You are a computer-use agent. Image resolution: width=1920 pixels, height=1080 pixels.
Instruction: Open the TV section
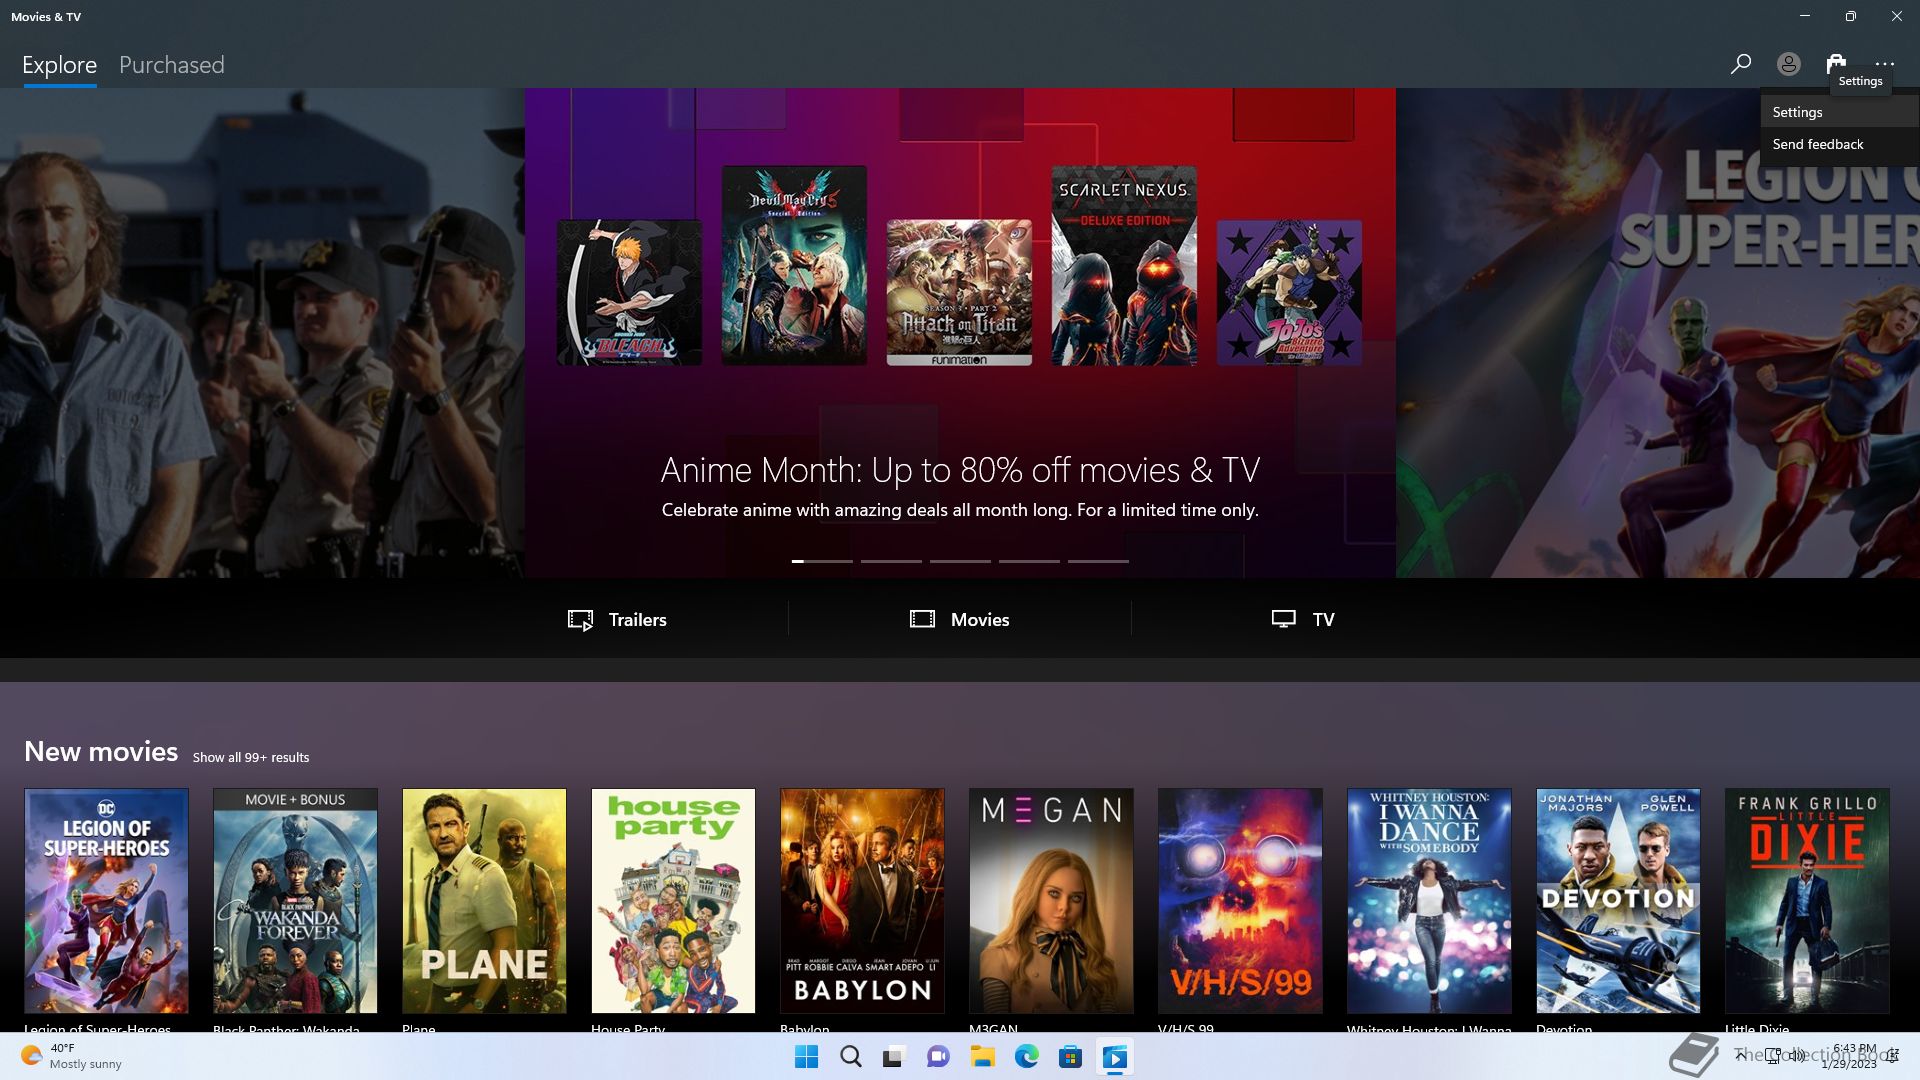(1302, 619)
